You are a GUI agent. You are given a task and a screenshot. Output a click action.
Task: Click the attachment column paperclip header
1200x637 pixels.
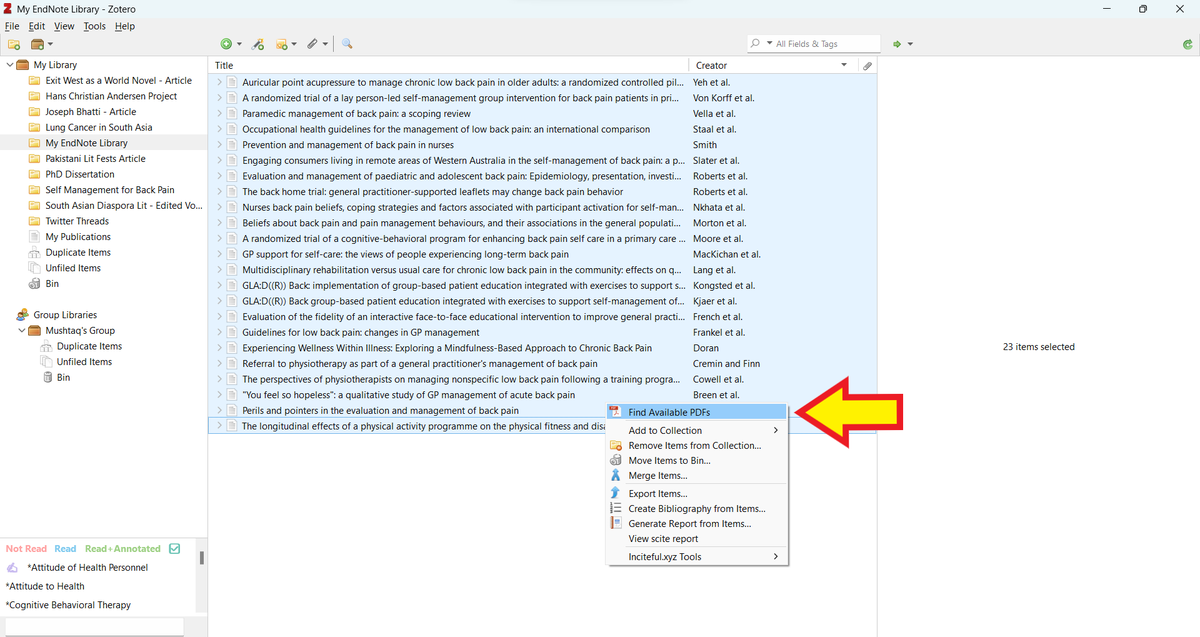(x=868, y=65)
